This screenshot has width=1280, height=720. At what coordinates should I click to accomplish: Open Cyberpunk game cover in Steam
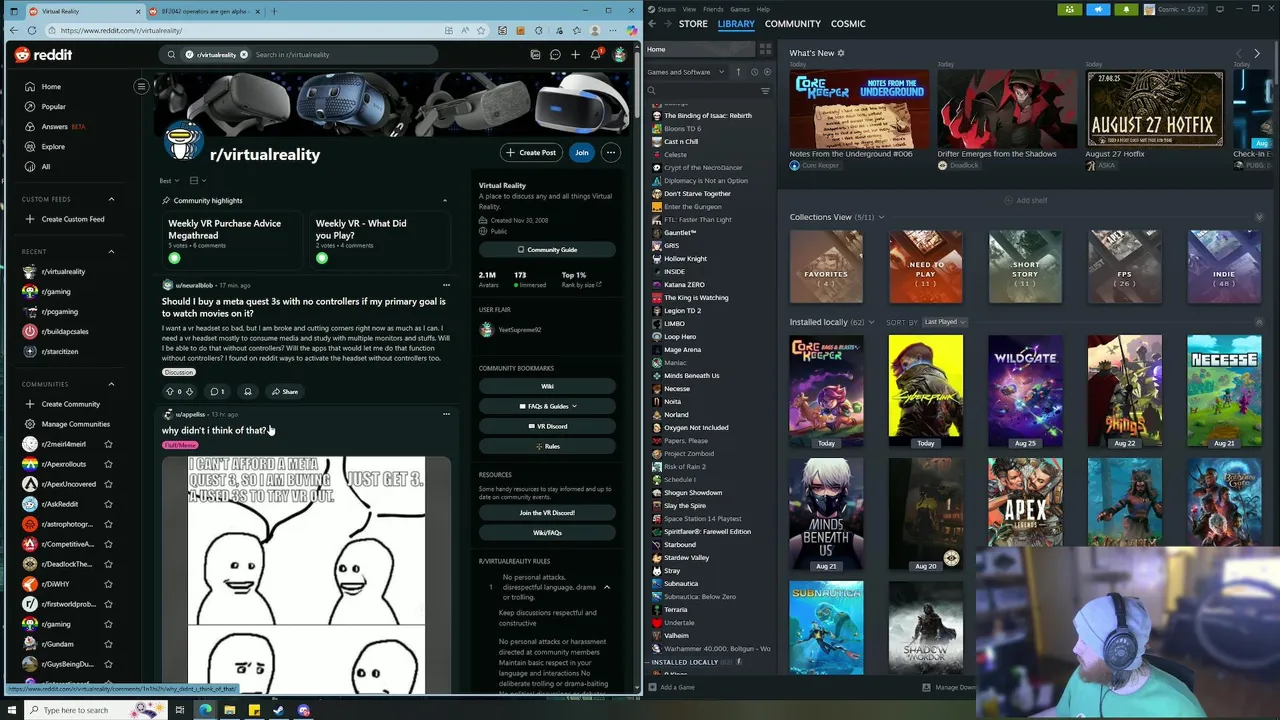[x=925, y=390]
